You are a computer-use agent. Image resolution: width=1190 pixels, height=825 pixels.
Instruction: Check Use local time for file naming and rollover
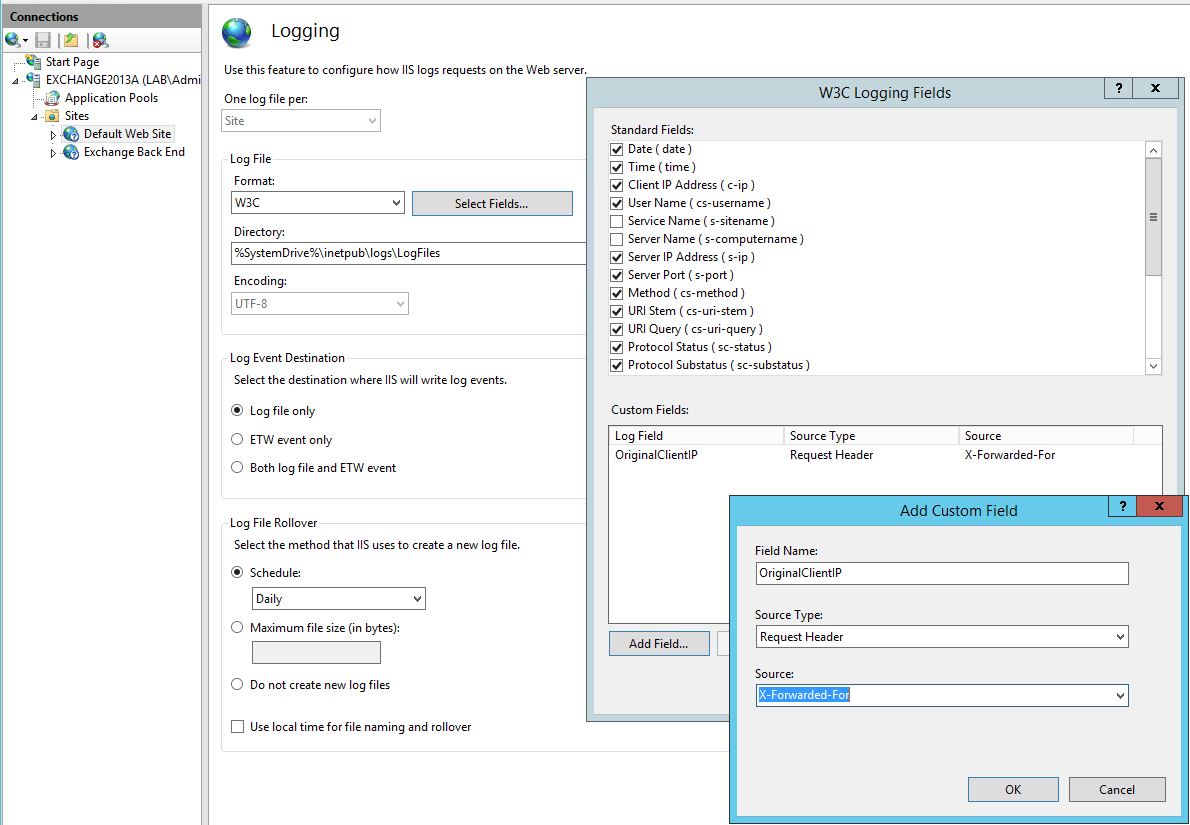(237, 728)
